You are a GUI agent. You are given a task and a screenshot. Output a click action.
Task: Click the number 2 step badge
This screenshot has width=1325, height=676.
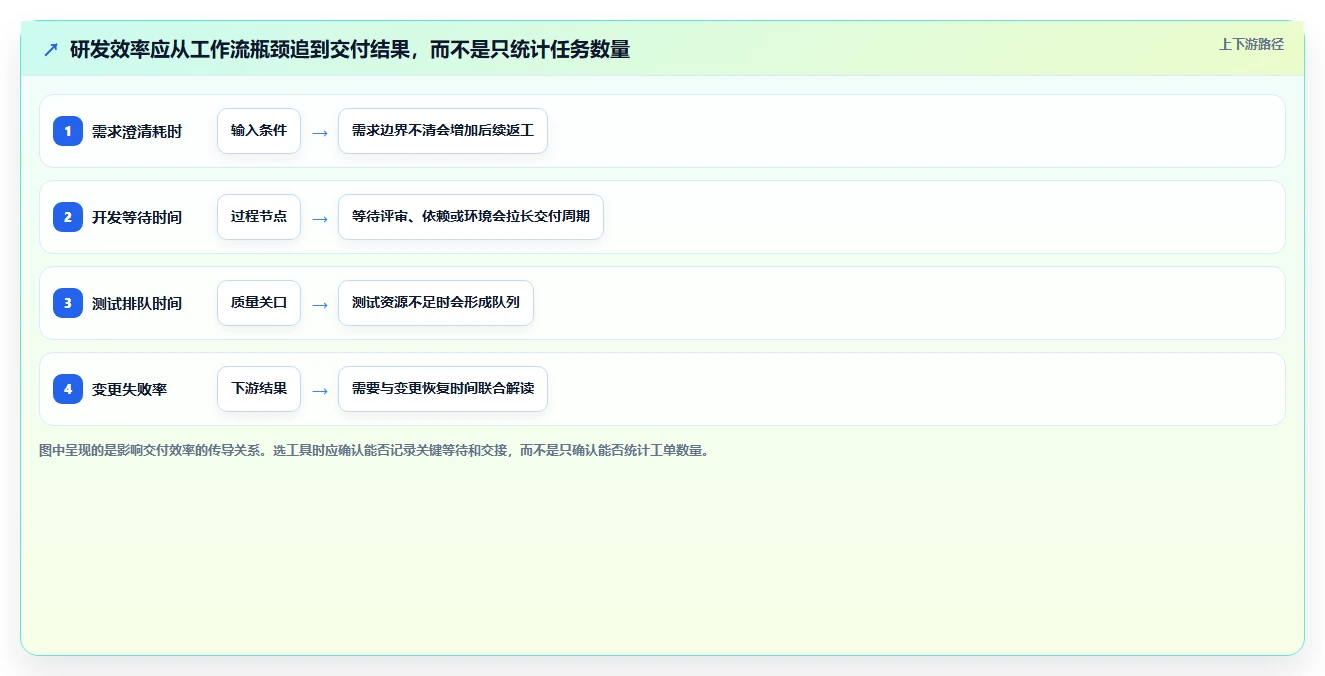coord(68,217)
